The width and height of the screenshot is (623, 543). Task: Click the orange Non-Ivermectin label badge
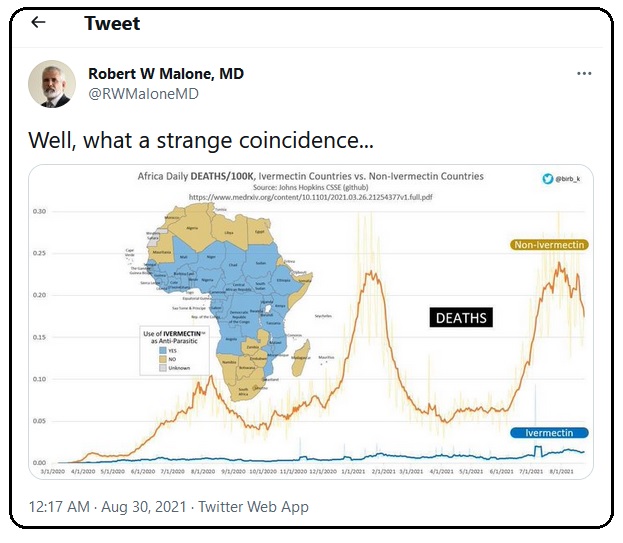[548, 244]
